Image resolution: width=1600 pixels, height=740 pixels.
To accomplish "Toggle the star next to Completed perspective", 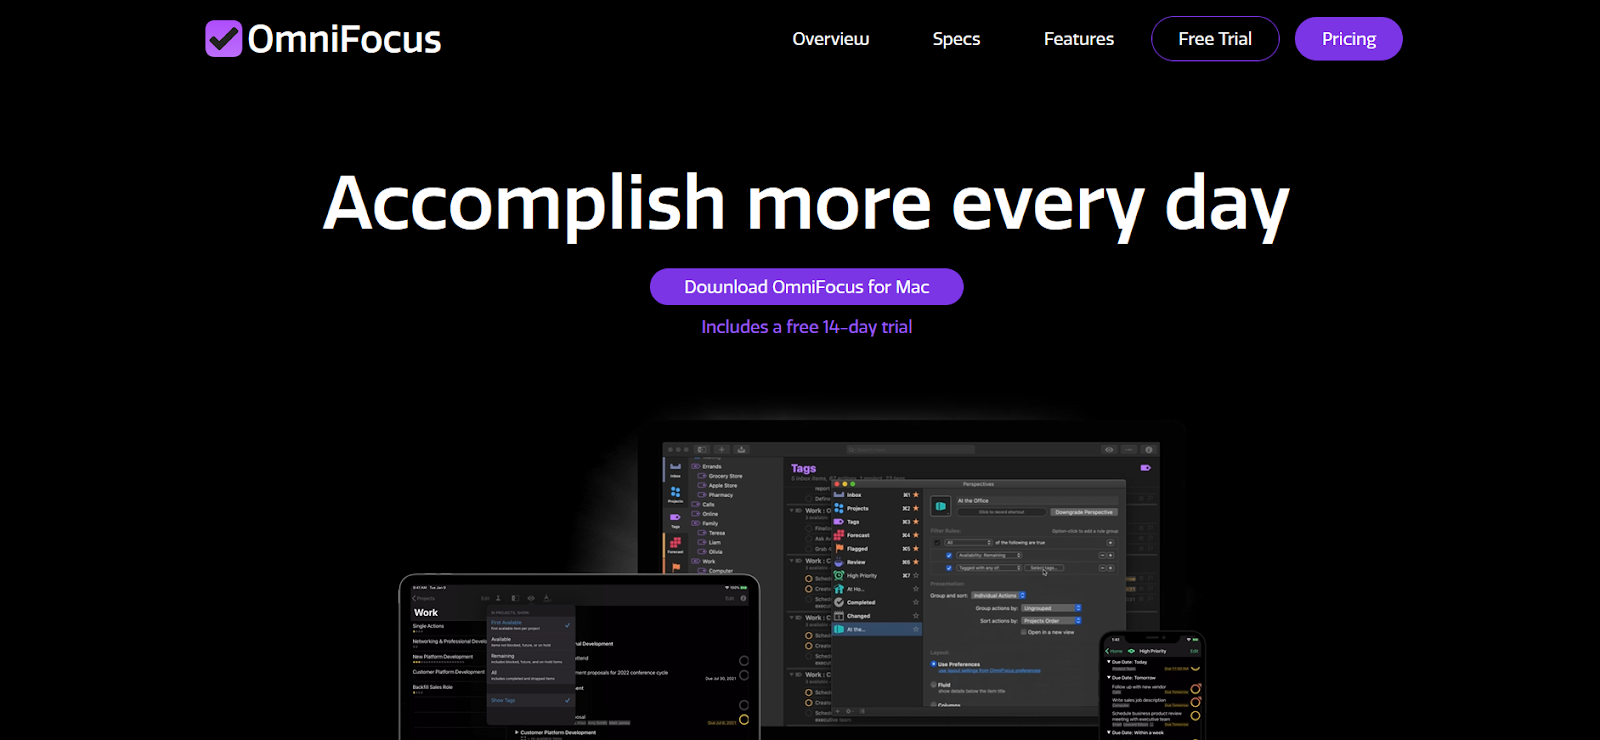I will [x=916, y=602].
